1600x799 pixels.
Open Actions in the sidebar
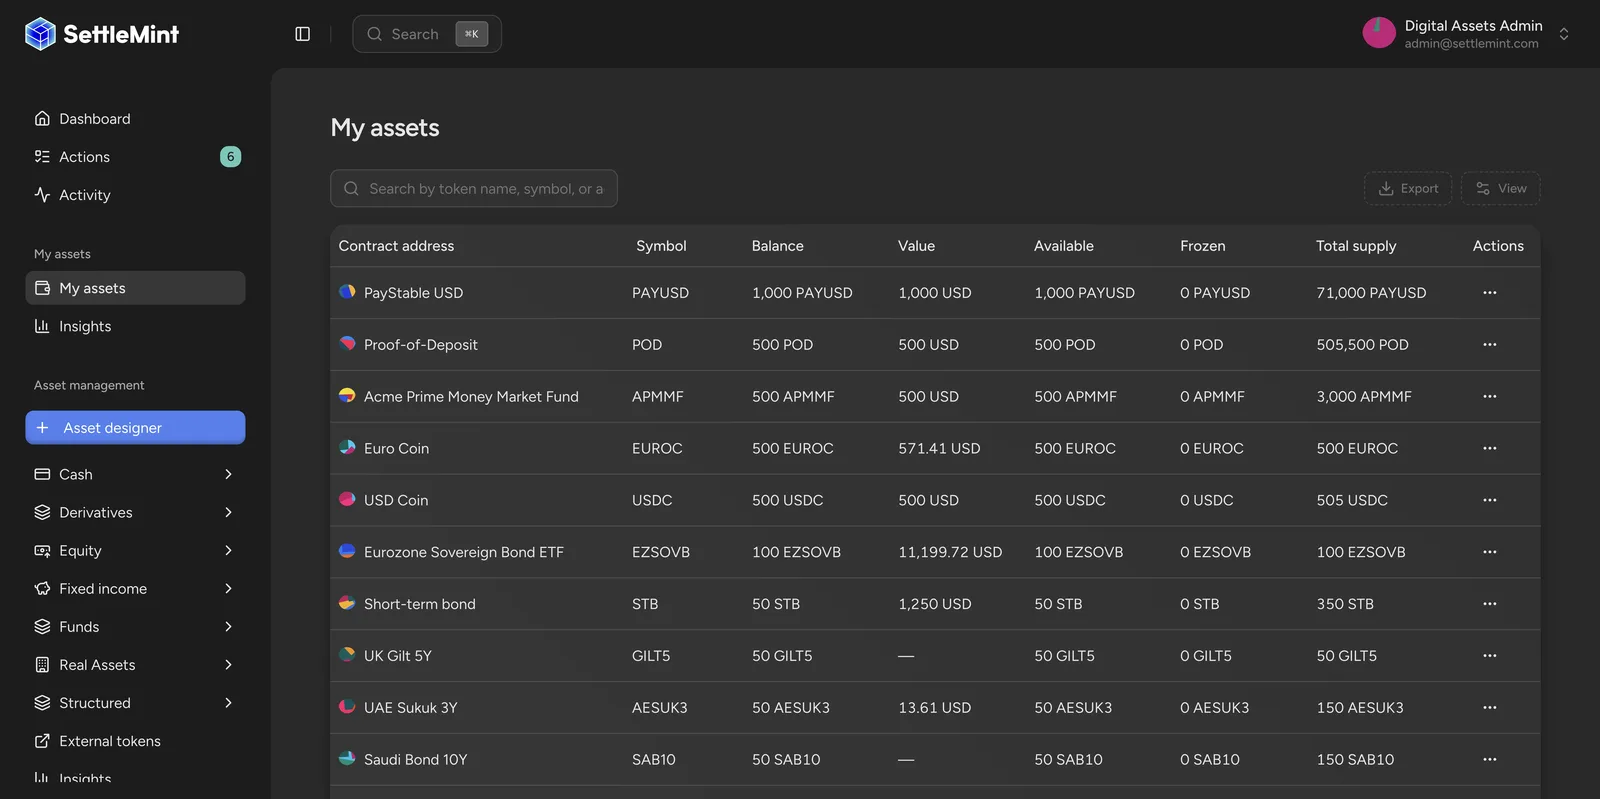point(135,157)
